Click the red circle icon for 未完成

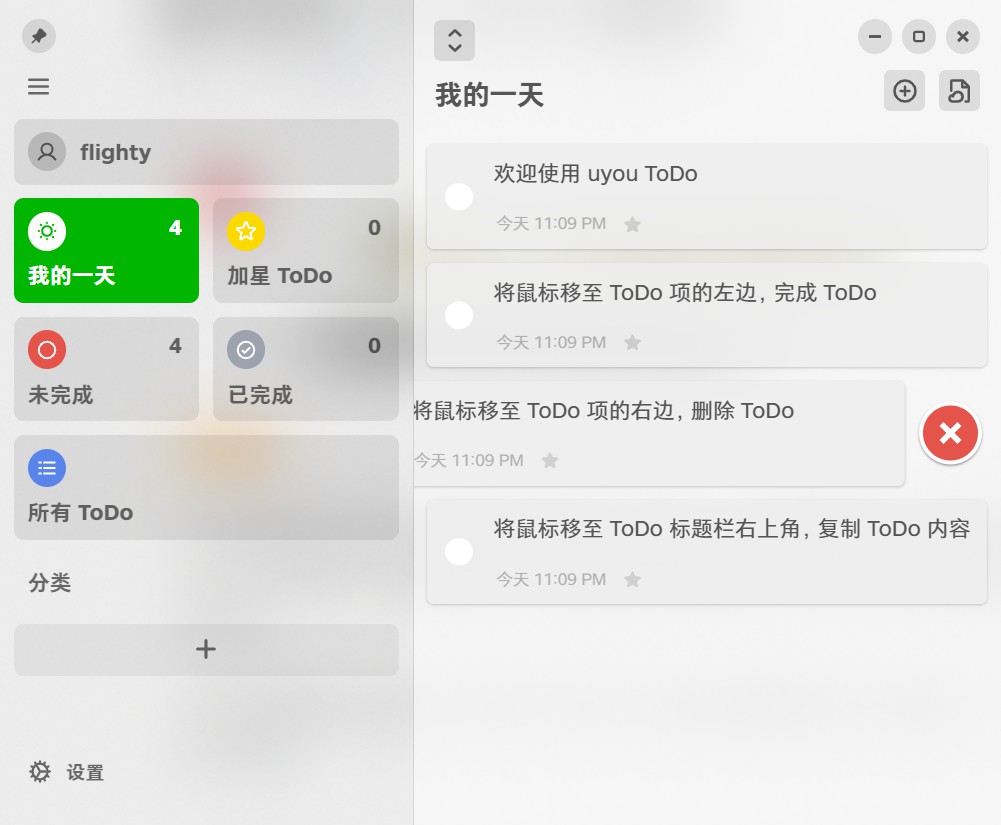click(47, 350)
